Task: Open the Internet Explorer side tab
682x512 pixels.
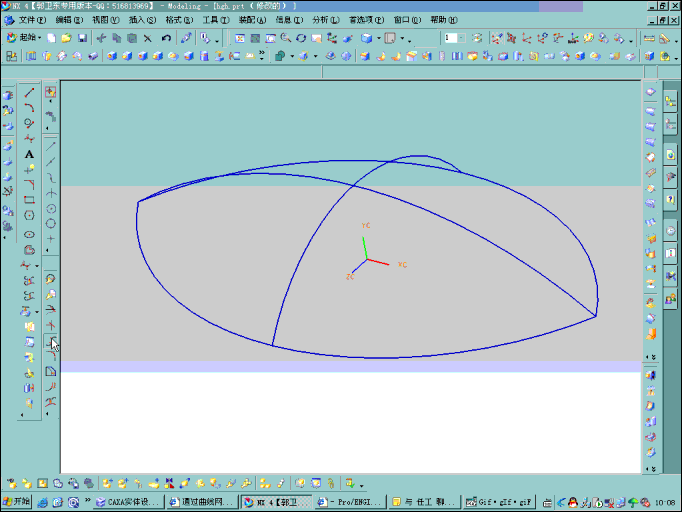Action: 670,155
